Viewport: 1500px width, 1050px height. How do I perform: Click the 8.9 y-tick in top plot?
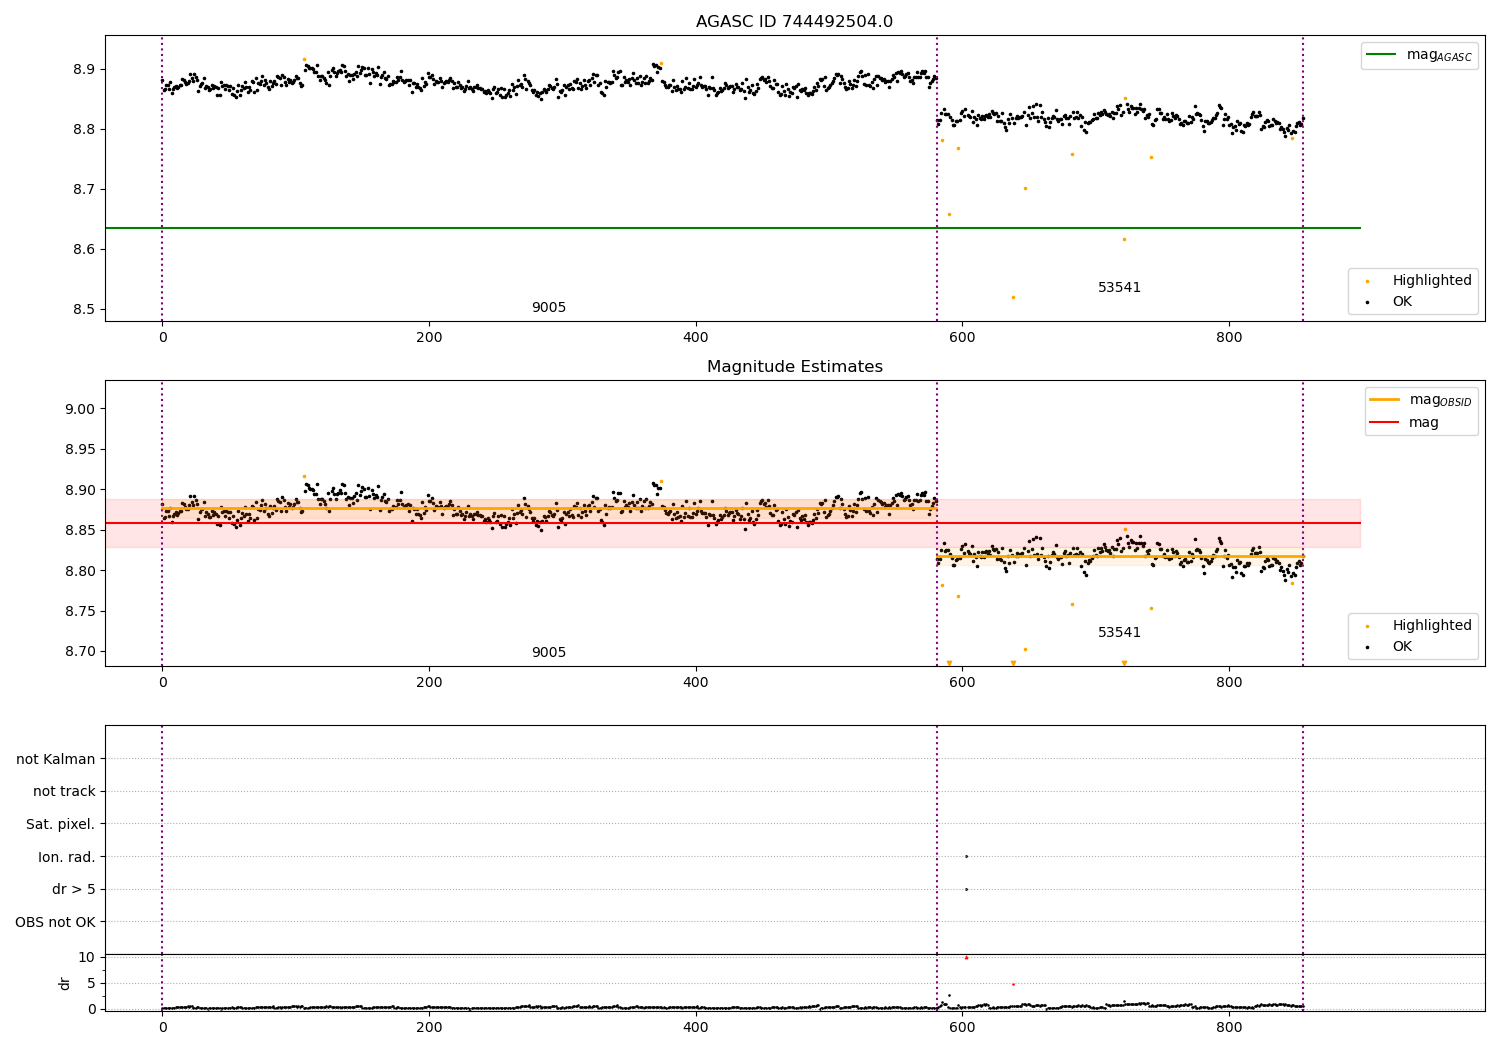83,70
